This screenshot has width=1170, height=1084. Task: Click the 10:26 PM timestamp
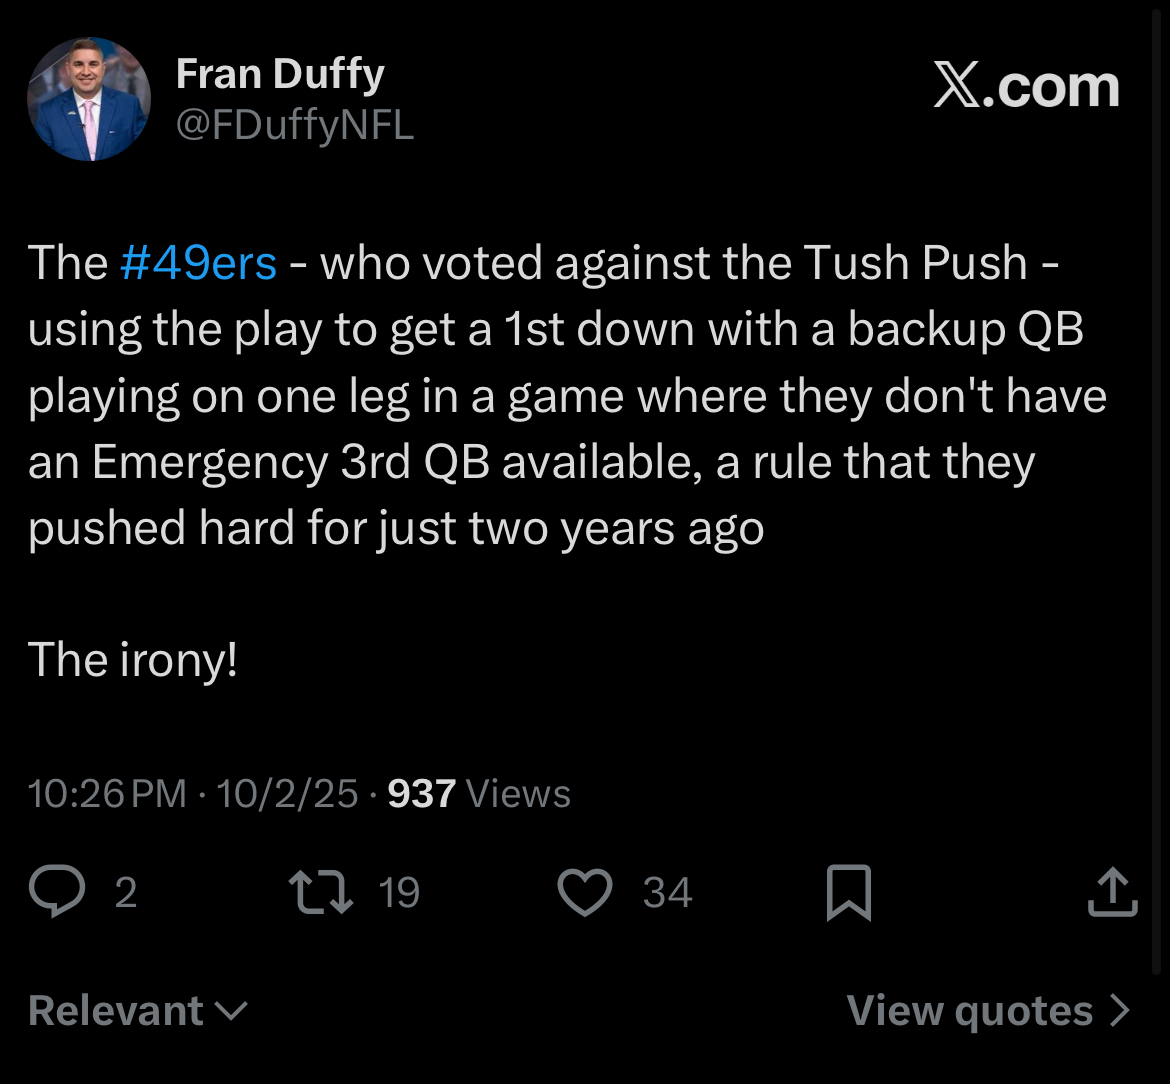[x=107, y=794]
